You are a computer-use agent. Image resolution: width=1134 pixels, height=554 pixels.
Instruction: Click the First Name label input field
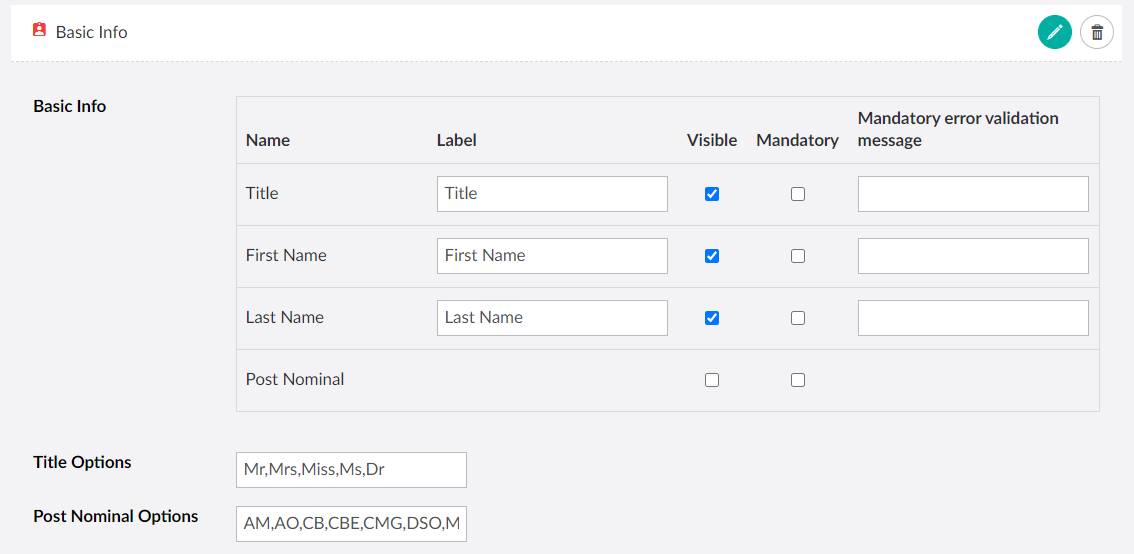tap(552, 256)
